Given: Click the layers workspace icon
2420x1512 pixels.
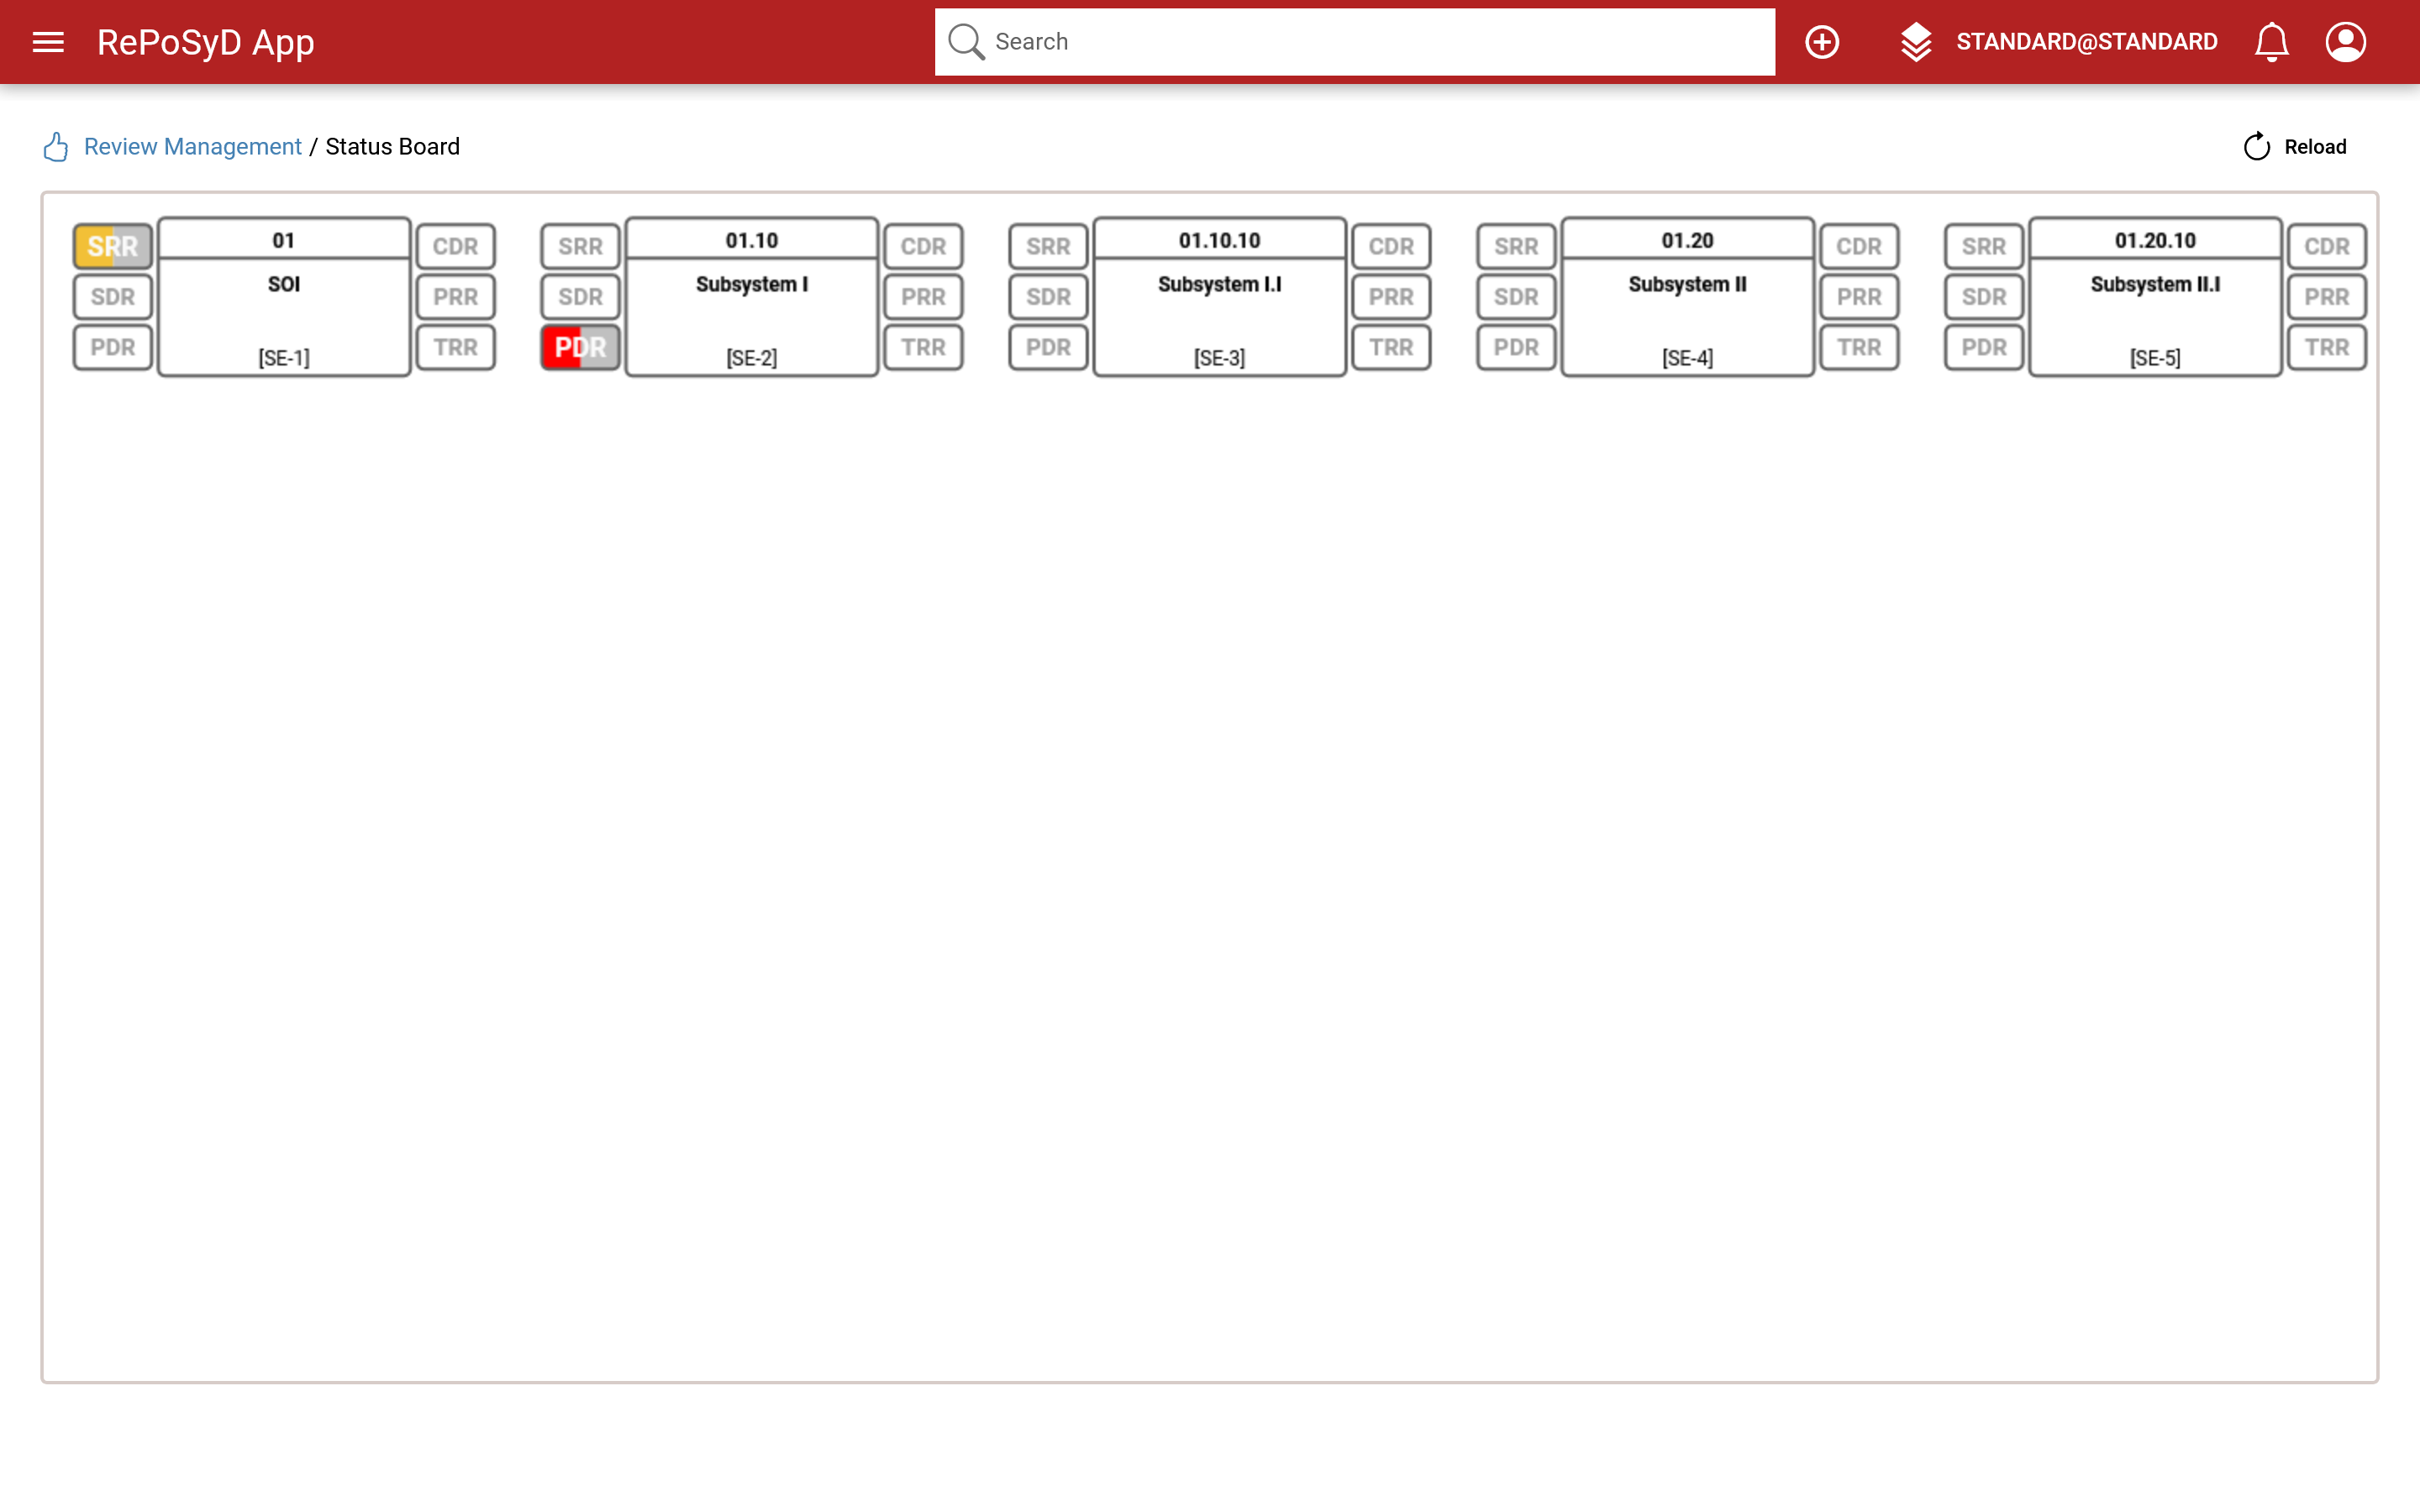Looking at the screenshot, I should click(1915, 42).
